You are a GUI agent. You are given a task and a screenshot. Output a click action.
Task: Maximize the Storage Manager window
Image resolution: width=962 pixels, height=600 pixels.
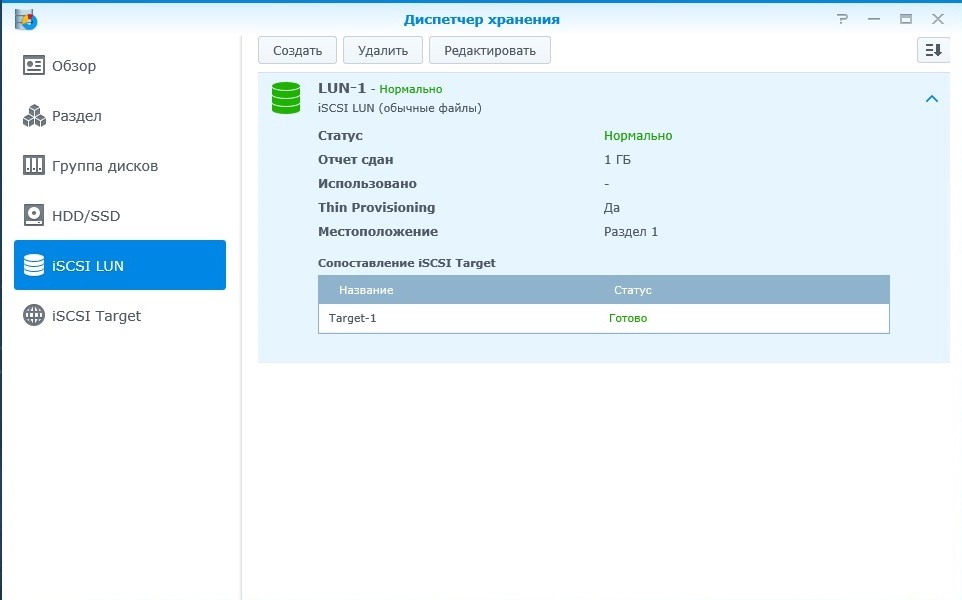905,19
